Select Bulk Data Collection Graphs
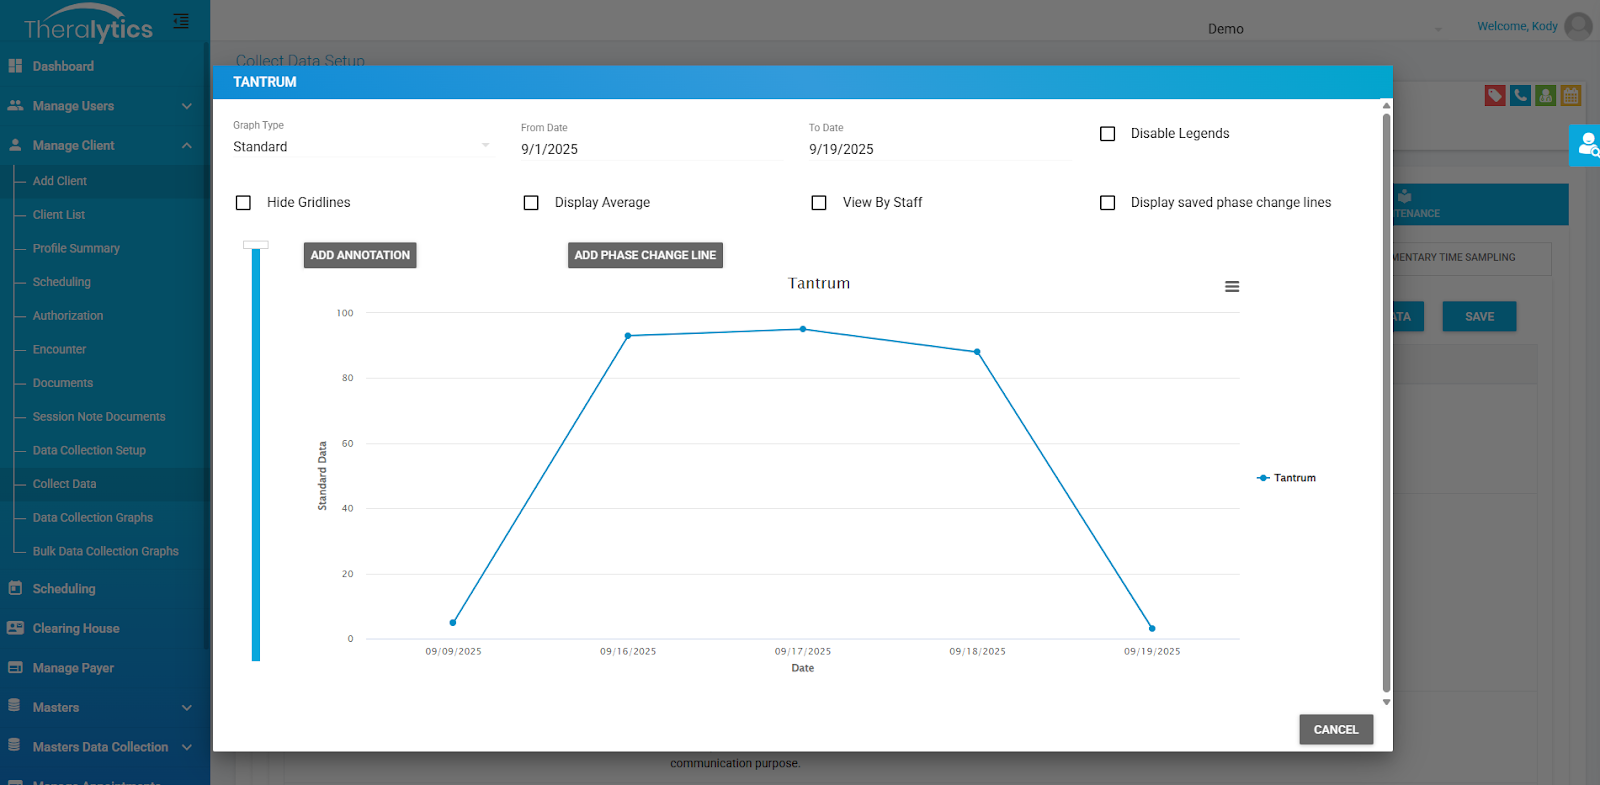This screenshot has height=785, width=1600. click(x=105, y=551)
